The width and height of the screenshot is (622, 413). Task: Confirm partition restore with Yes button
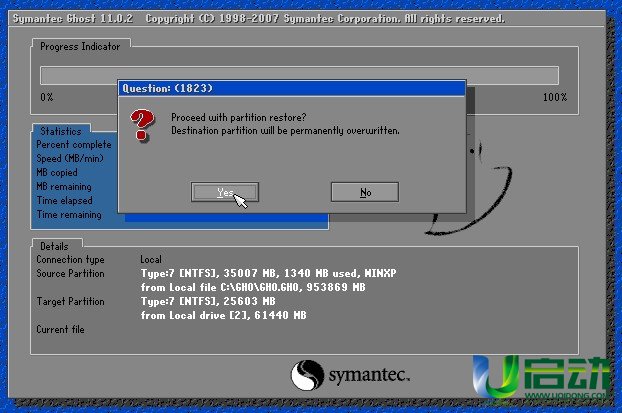pos(225,192)
